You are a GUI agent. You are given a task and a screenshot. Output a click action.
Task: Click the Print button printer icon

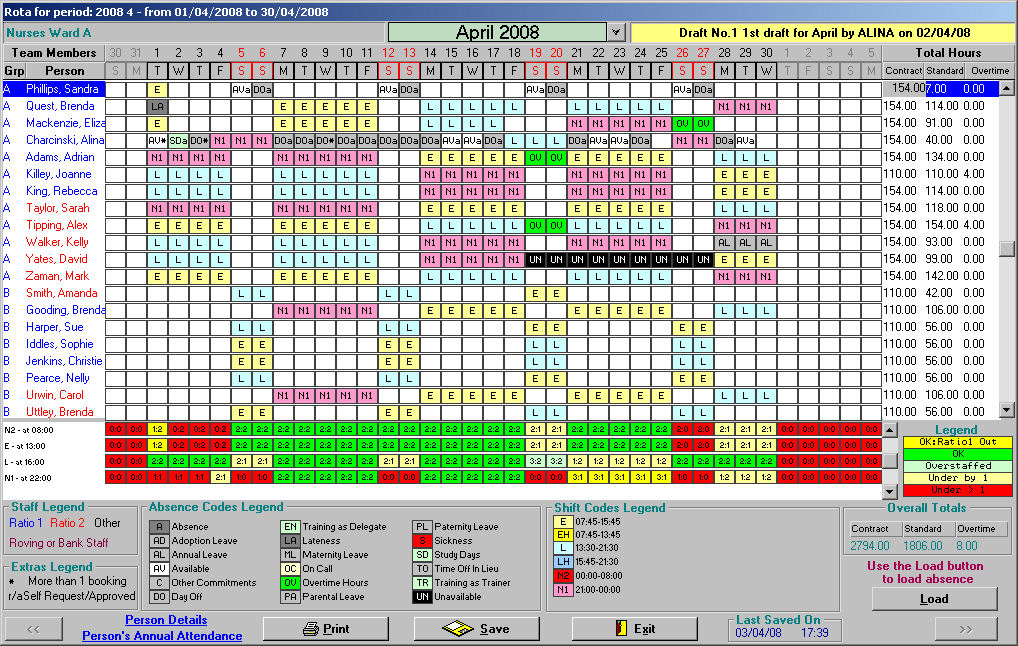point(311,629)
